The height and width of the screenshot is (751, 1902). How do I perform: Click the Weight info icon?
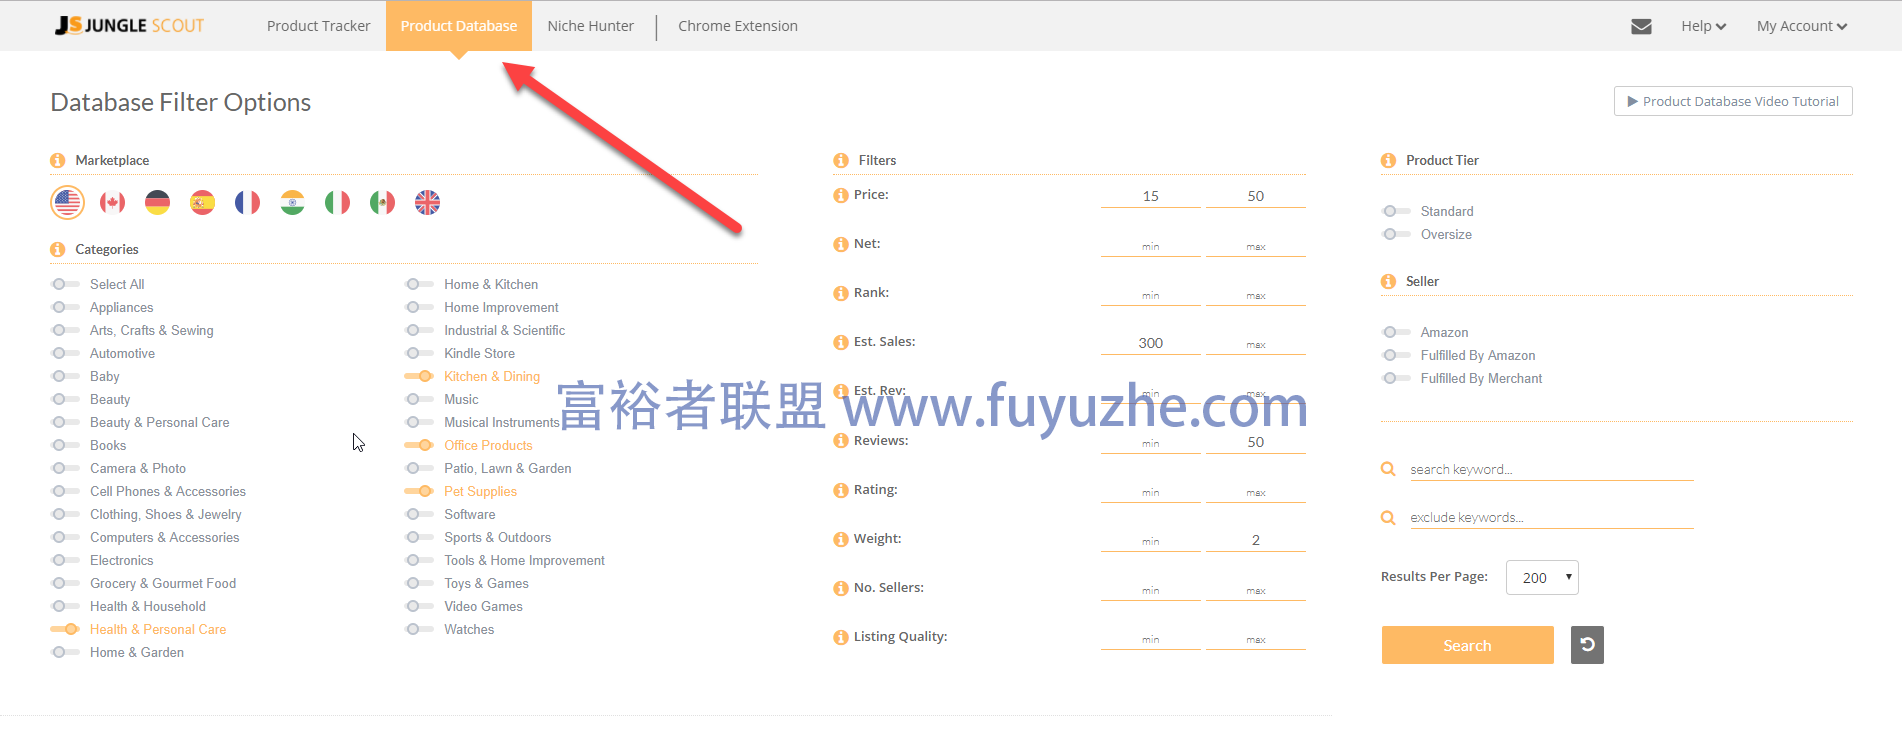pyautogui.click(x=841, y=539)
